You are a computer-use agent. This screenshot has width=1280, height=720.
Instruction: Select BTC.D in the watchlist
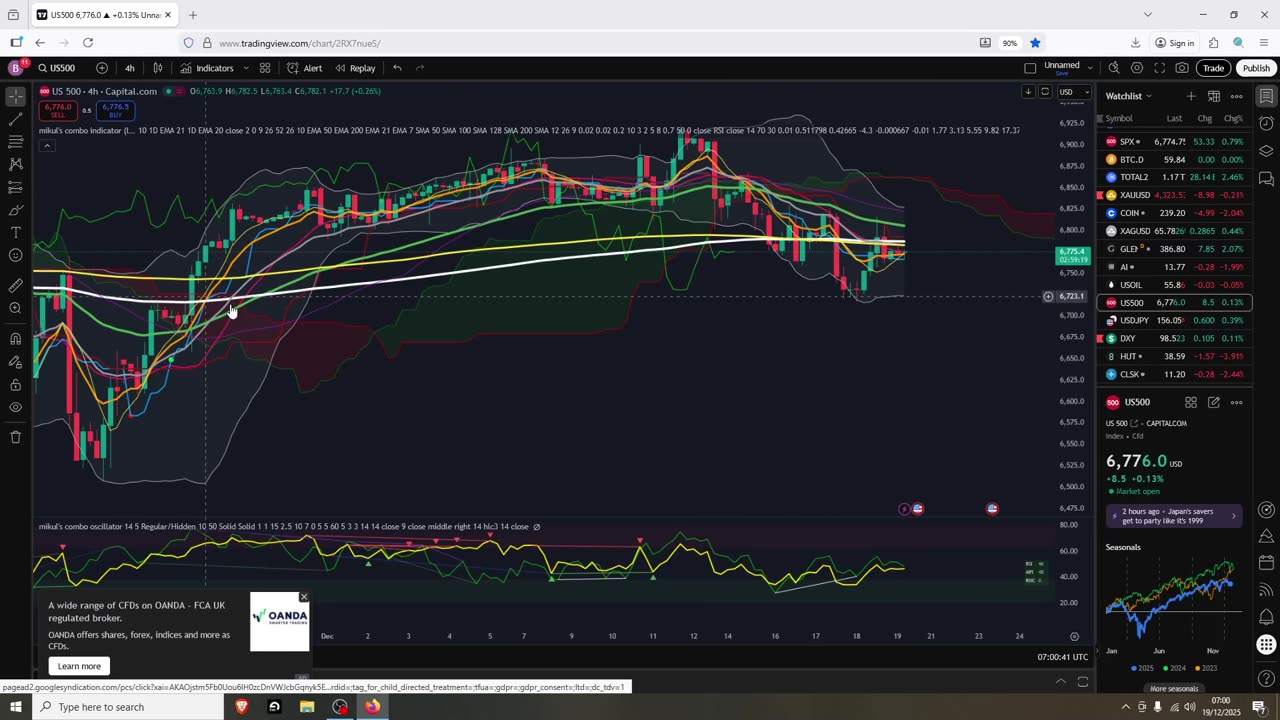tap(1174, 159)
